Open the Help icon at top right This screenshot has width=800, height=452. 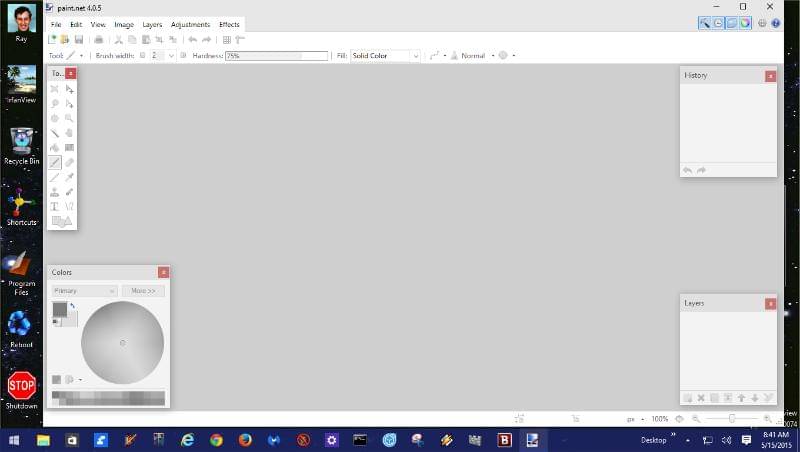[x=776, y=23]
